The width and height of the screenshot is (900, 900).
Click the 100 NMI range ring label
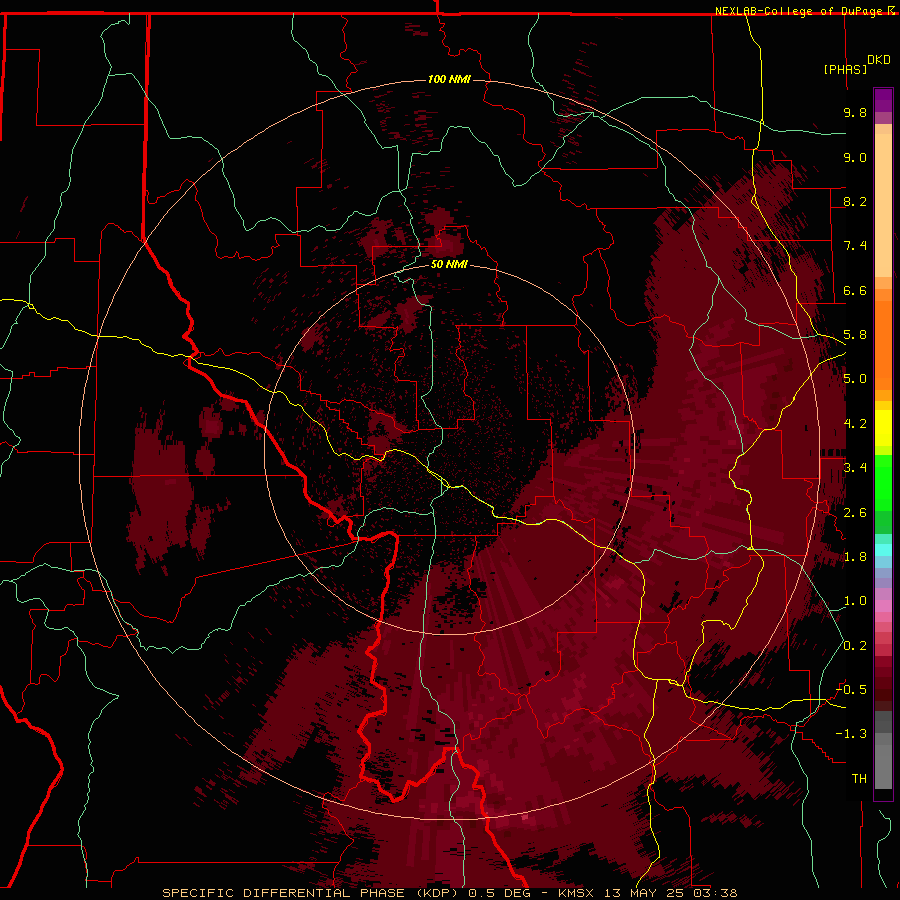(x=449, y=79)
